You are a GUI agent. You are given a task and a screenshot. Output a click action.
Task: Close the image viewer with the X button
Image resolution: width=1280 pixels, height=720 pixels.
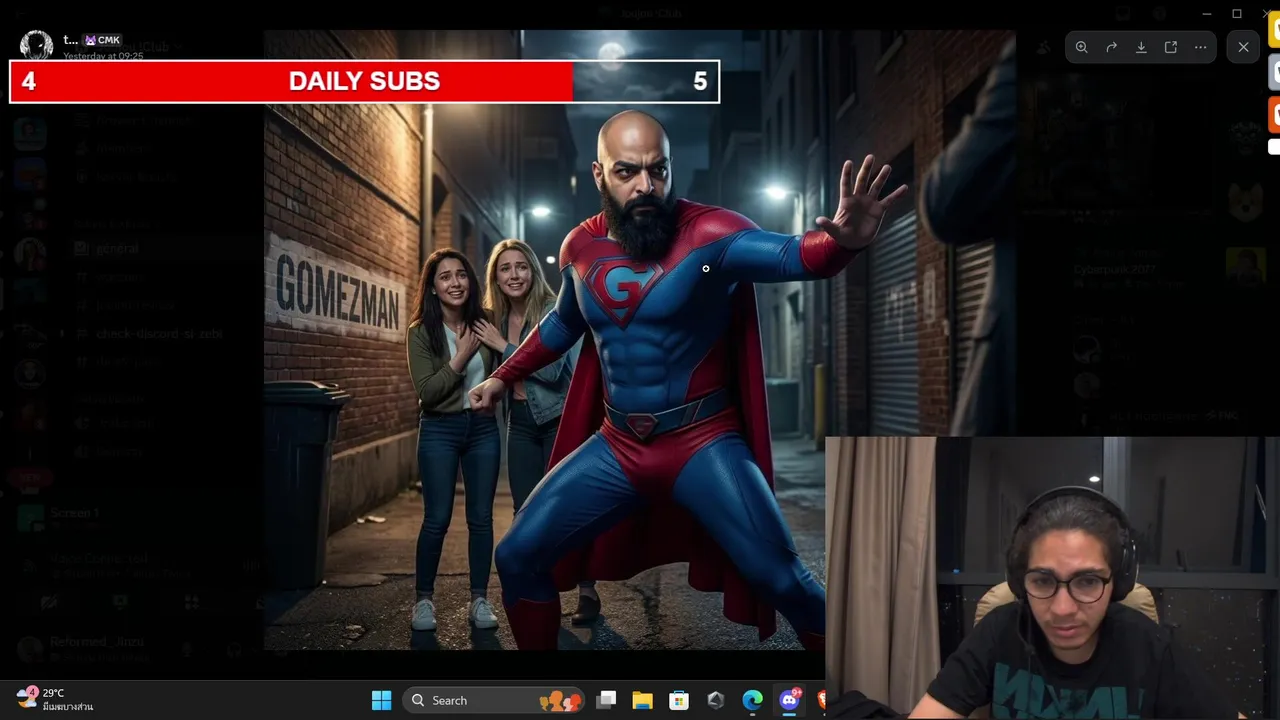click(x=1243, y=47)
